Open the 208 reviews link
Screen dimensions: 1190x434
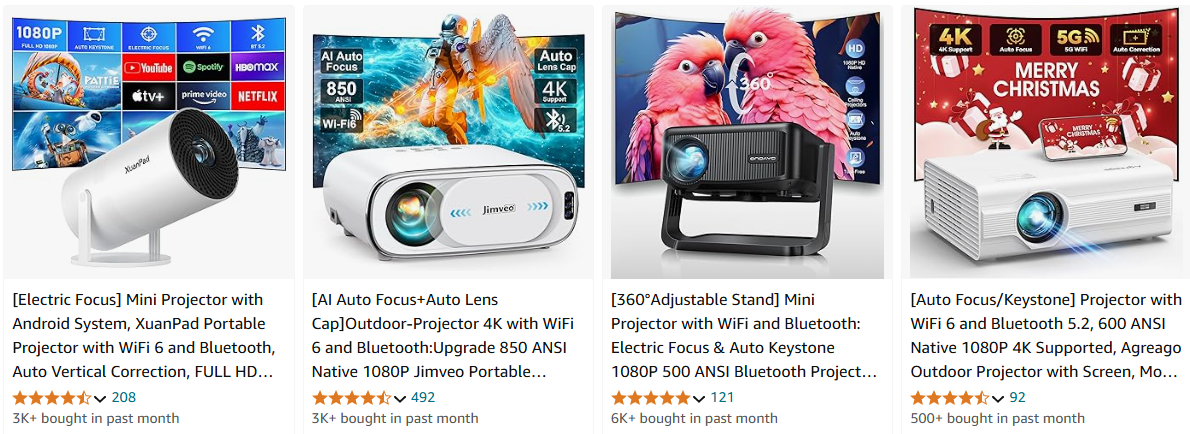pos(124,397)
